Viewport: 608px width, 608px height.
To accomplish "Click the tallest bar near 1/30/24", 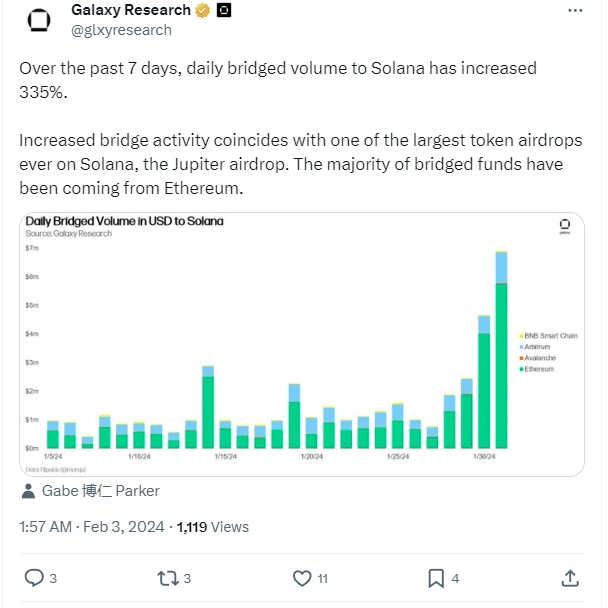I will pyautogui.click(x=501, y=350).
